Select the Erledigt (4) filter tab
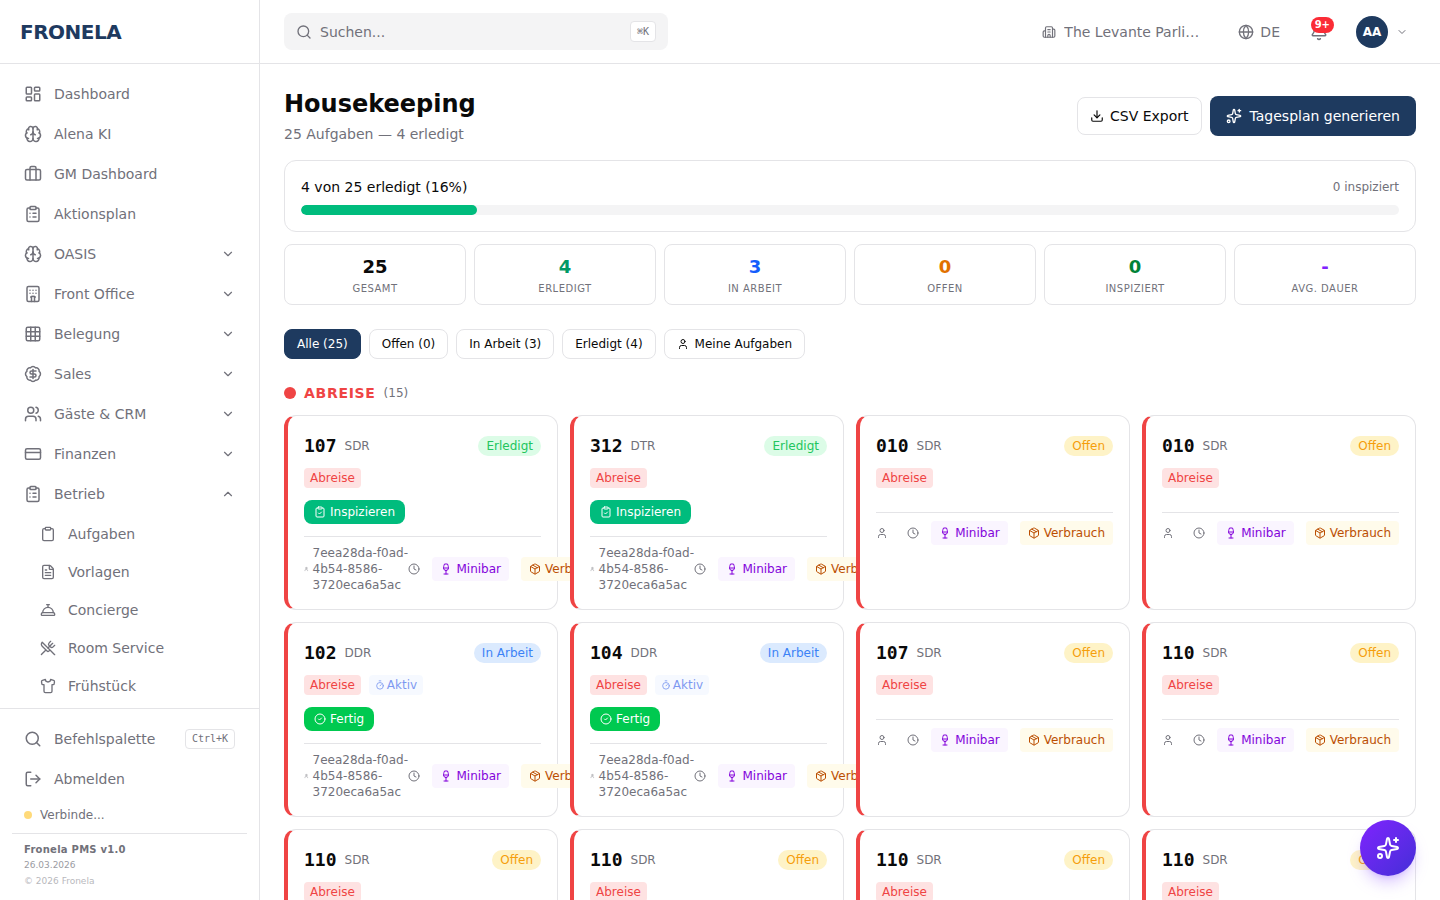The image size is (1440, 900). coord(608,344)
